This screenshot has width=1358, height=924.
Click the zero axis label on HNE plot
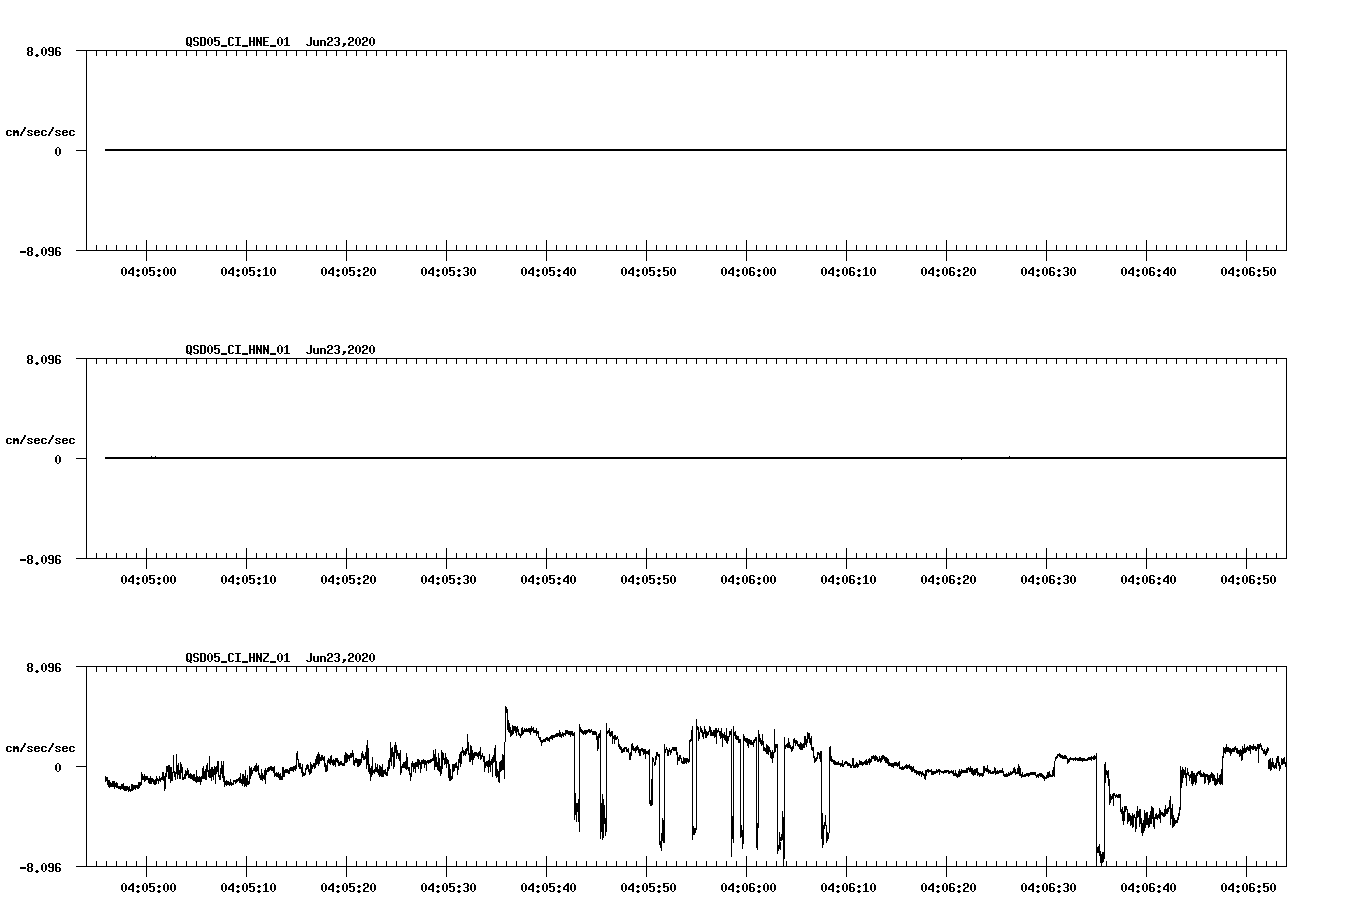pos(58,152)
